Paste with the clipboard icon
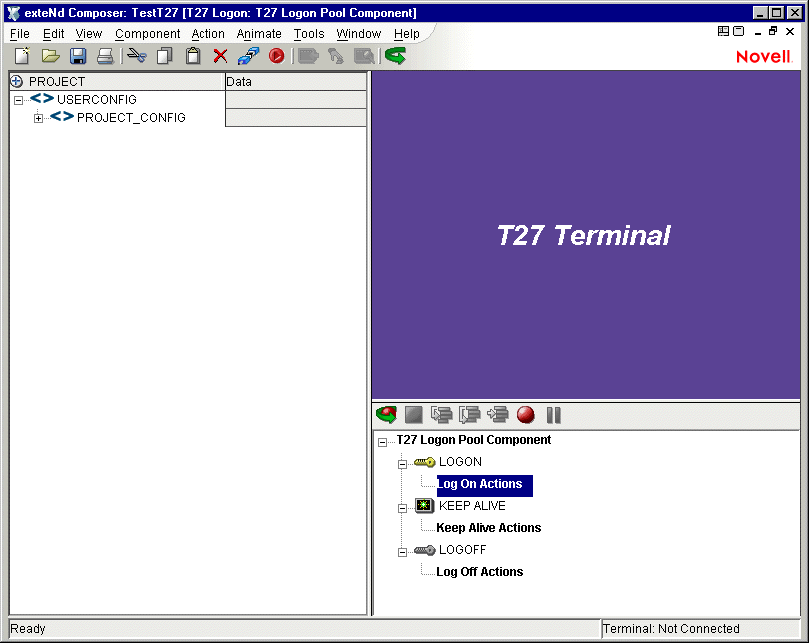This screenshot has height=643, width=809. (x=193, y=56)
